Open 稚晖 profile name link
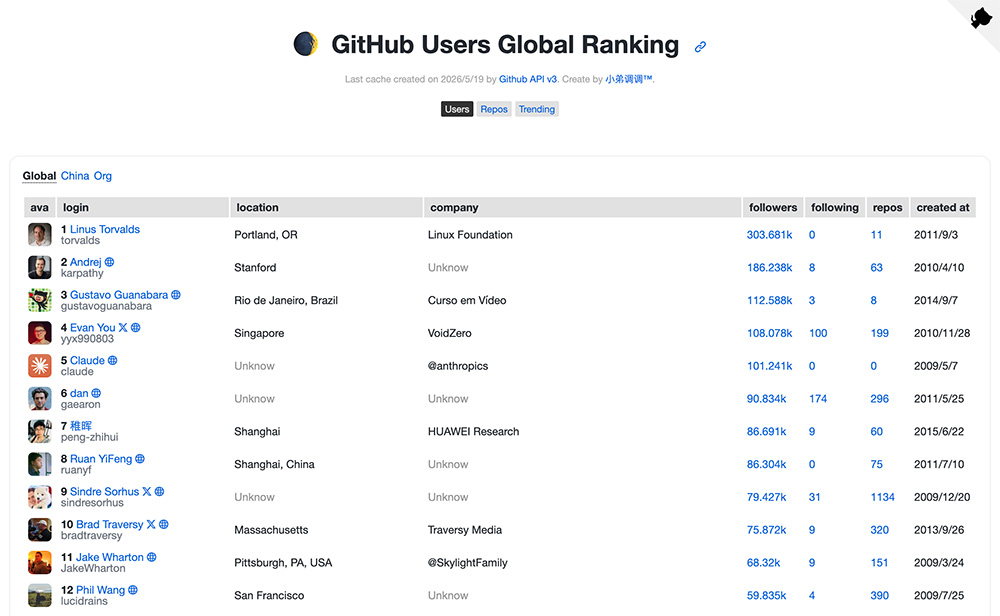 point(81,426)
